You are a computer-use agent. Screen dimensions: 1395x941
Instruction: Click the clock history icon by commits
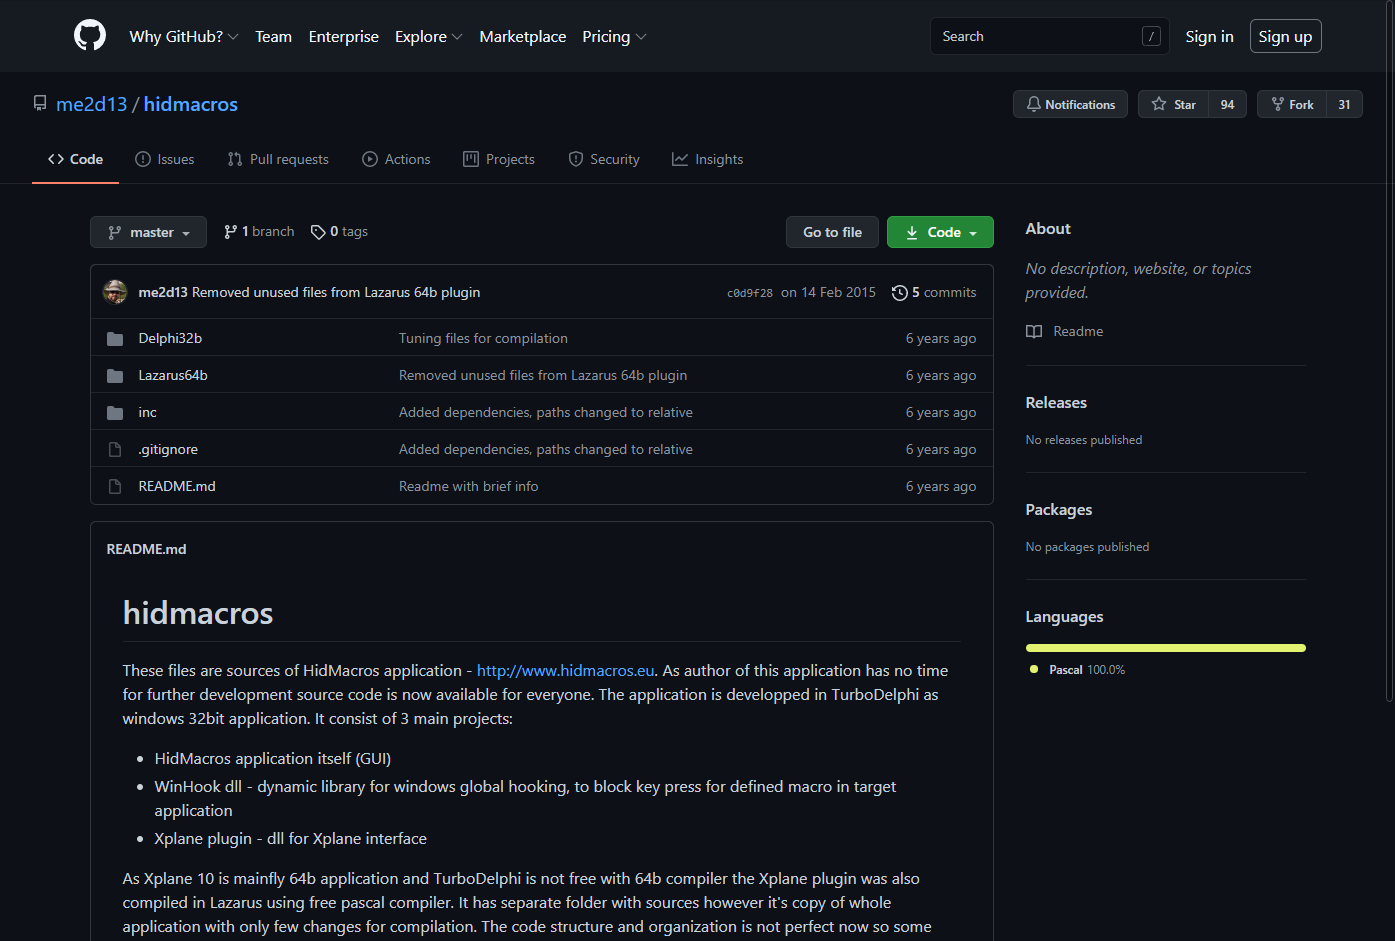(x=899, y=293)
